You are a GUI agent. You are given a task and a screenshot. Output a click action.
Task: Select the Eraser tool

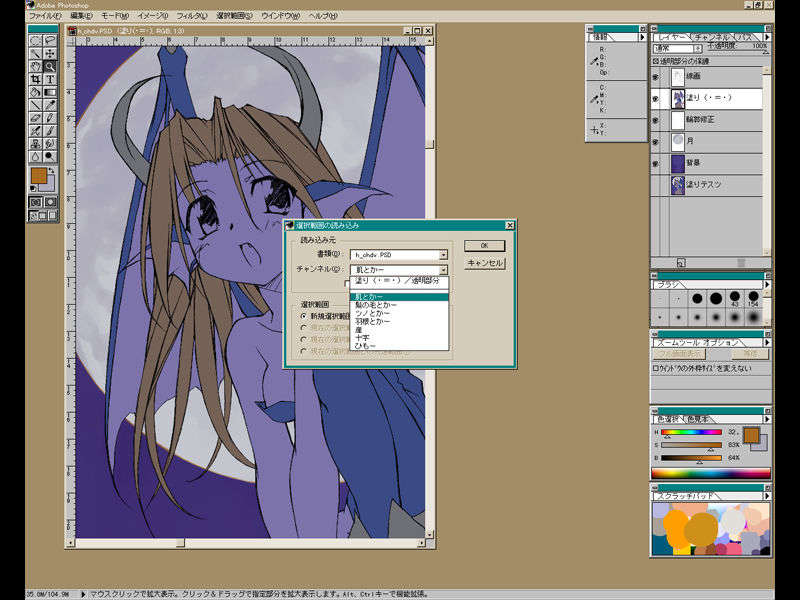[35, 118]
